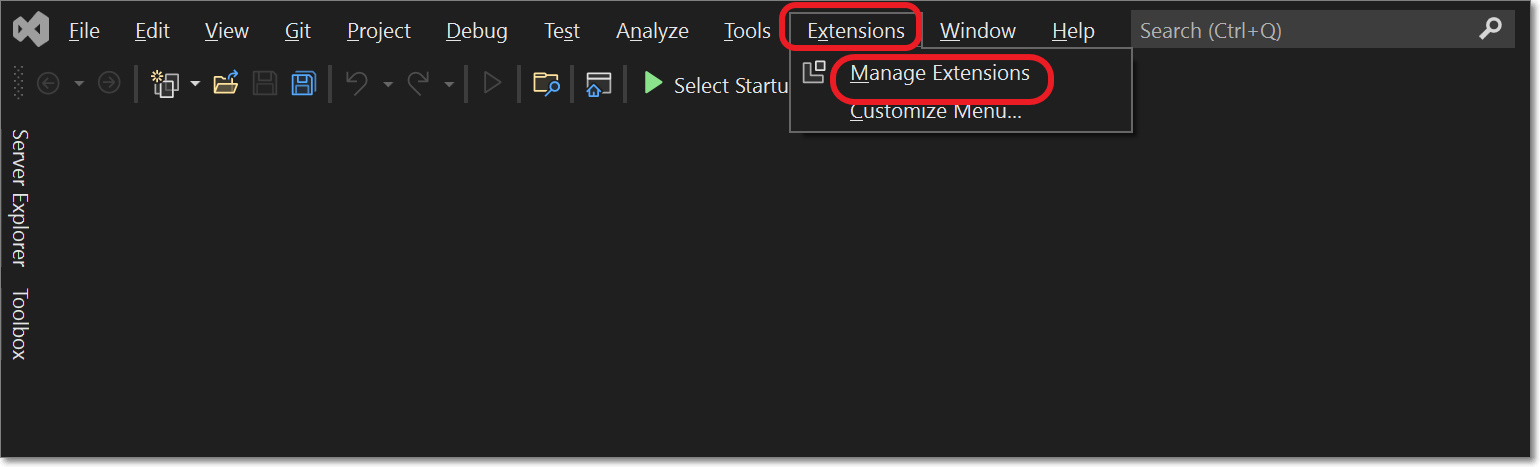The image size is (1540, 467).
Task: Click the Navigate Forward arrow icon
Action: pos(109,84)
